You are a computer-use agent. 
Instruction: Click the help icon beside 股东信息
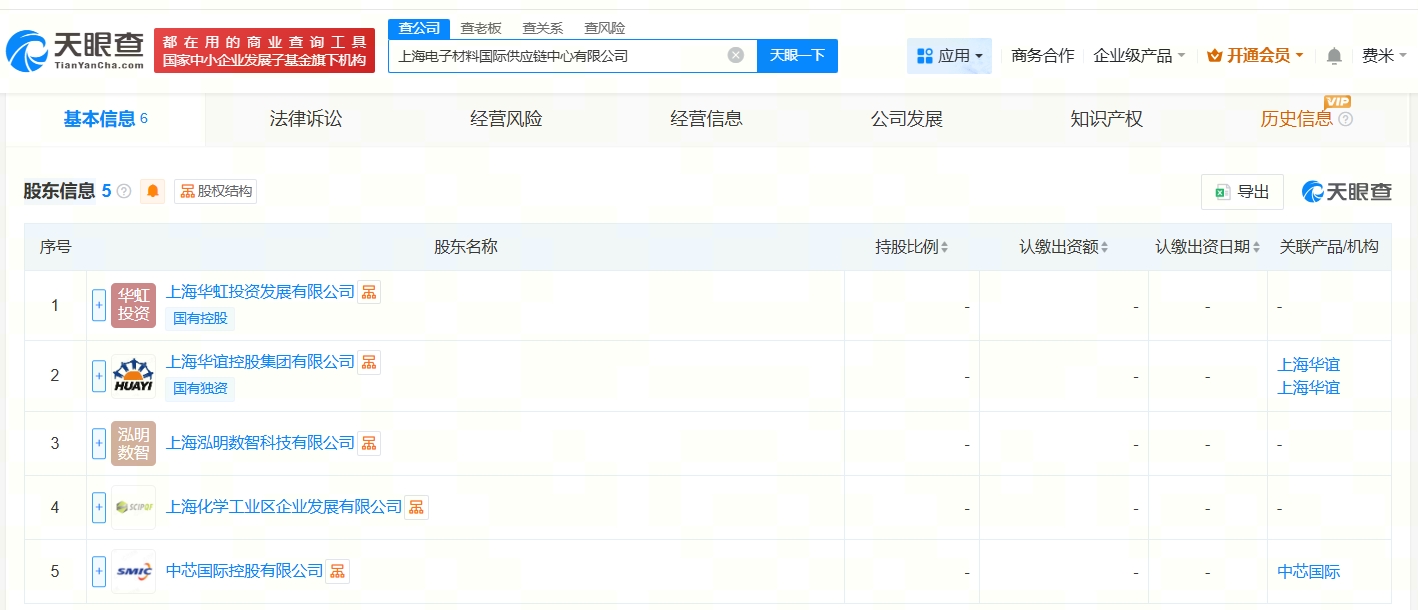124,191
